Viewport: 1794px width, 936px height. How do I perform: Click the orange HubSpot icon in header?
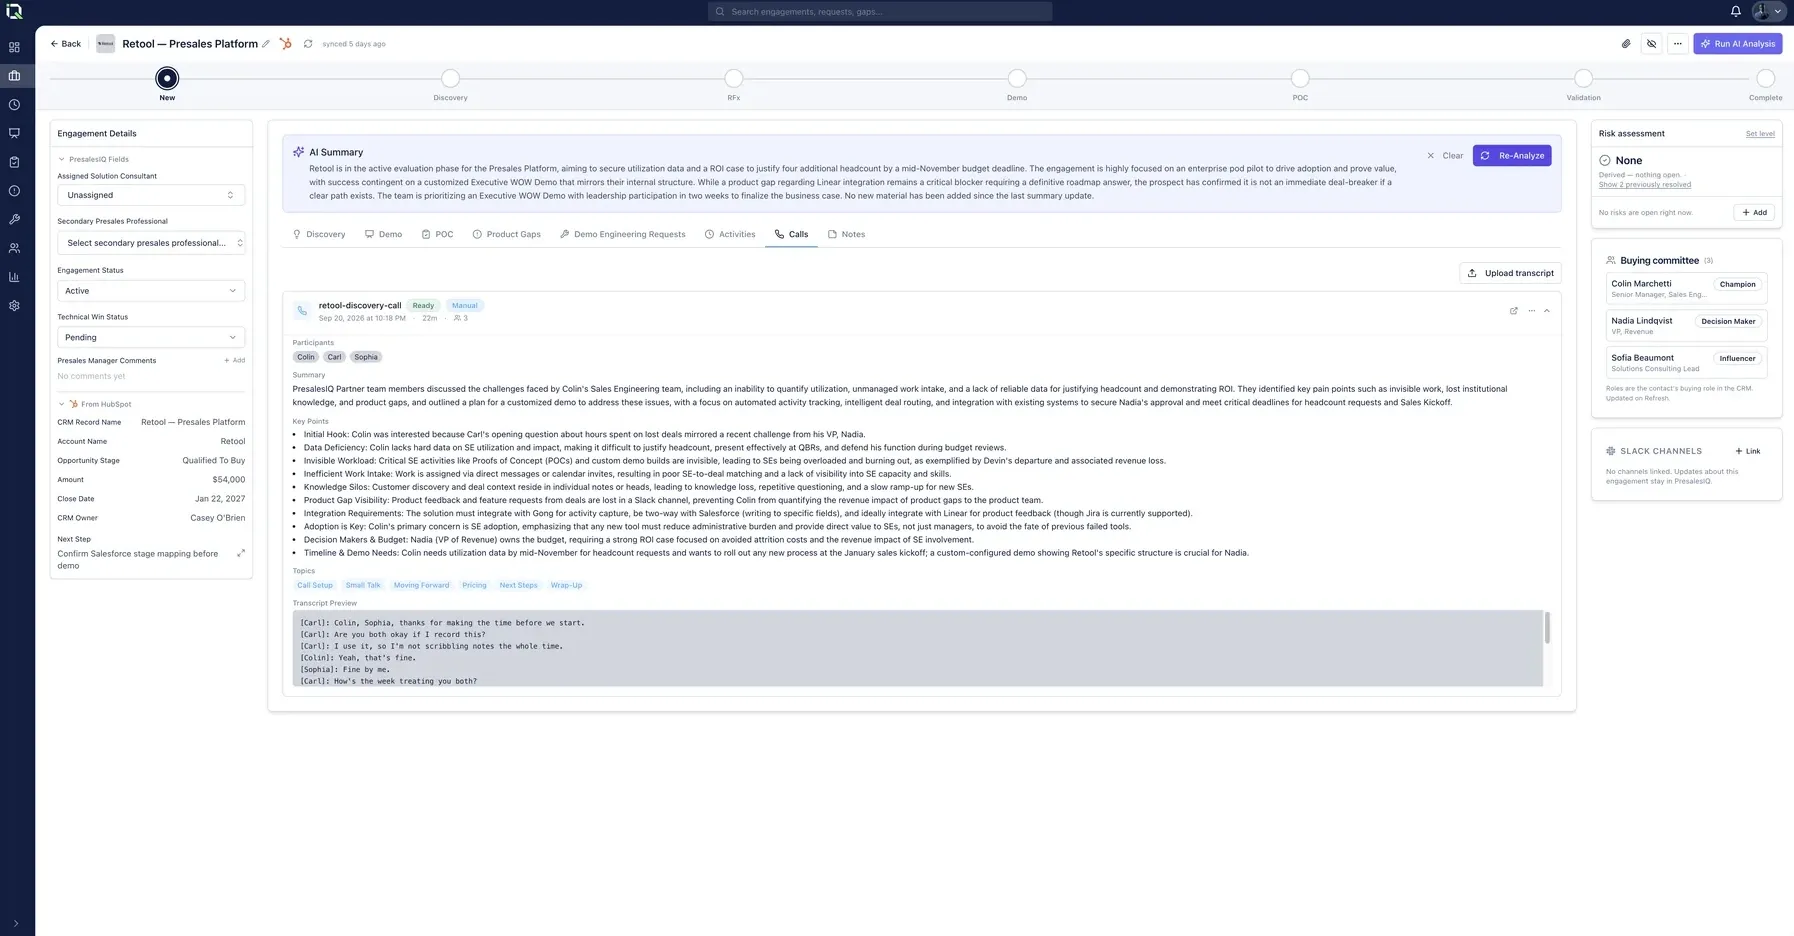point(286,44)
